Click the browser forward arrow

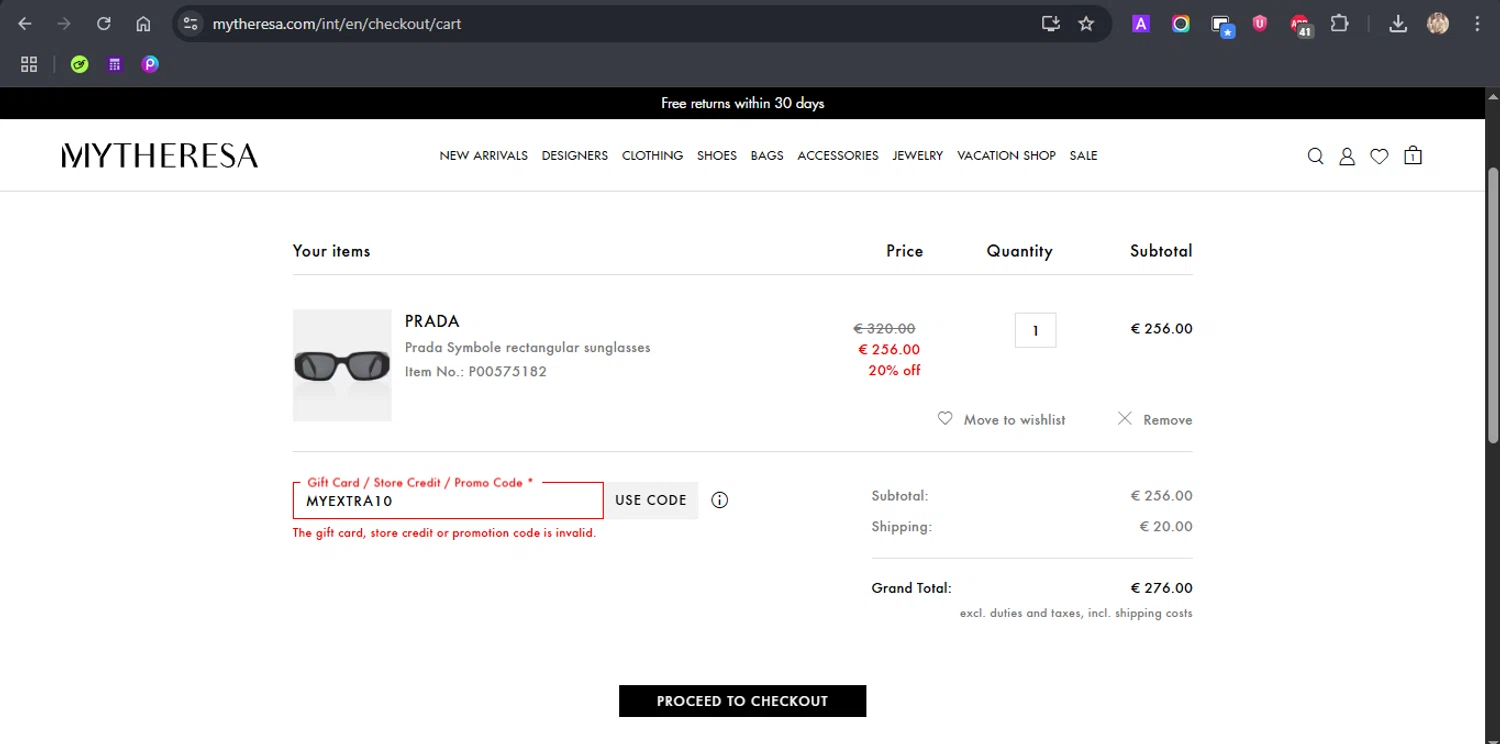[64, 24]
